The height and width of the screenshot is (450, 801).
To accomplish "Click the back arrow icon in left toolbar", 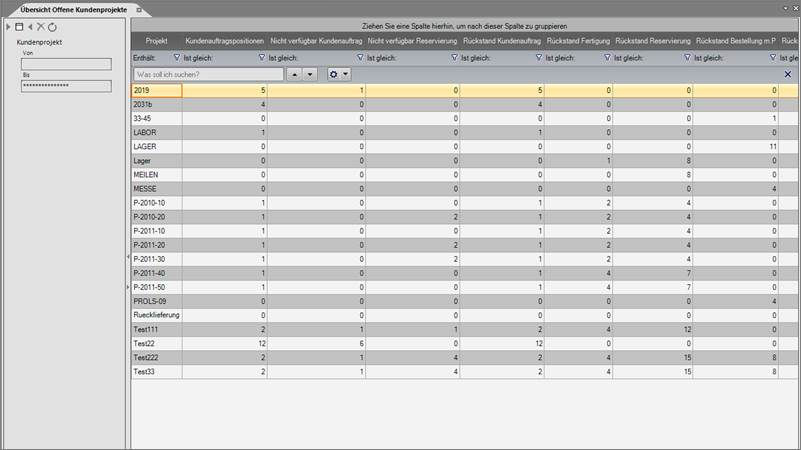I will (x=30, y=27).
